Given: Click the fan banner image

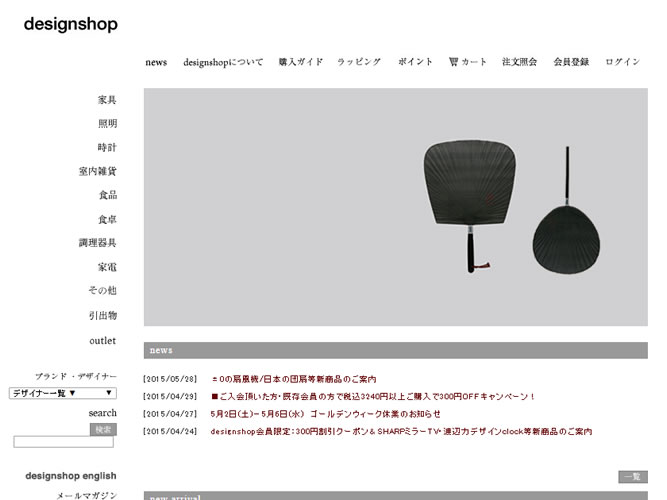Looking at the screenshot, I should [396, 207].
